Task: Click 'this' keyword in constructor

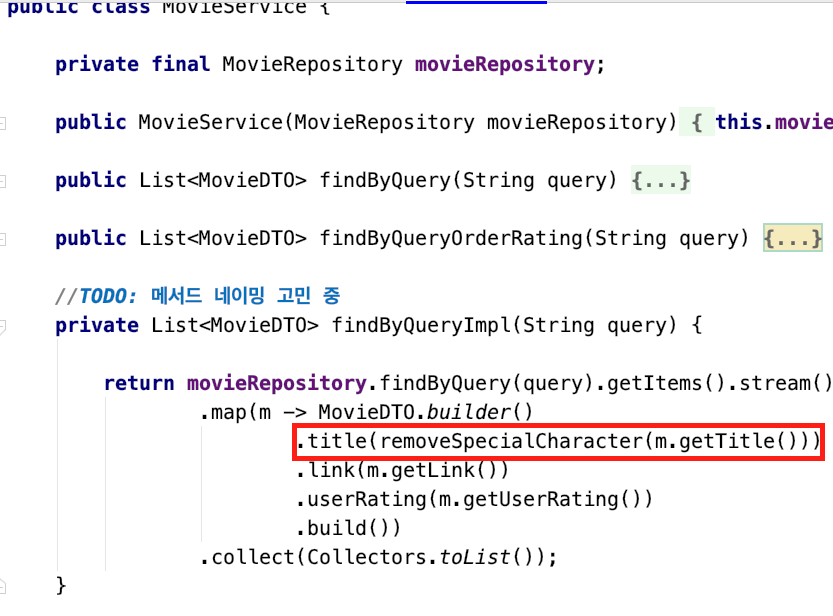Action: (x=739, y=122)
